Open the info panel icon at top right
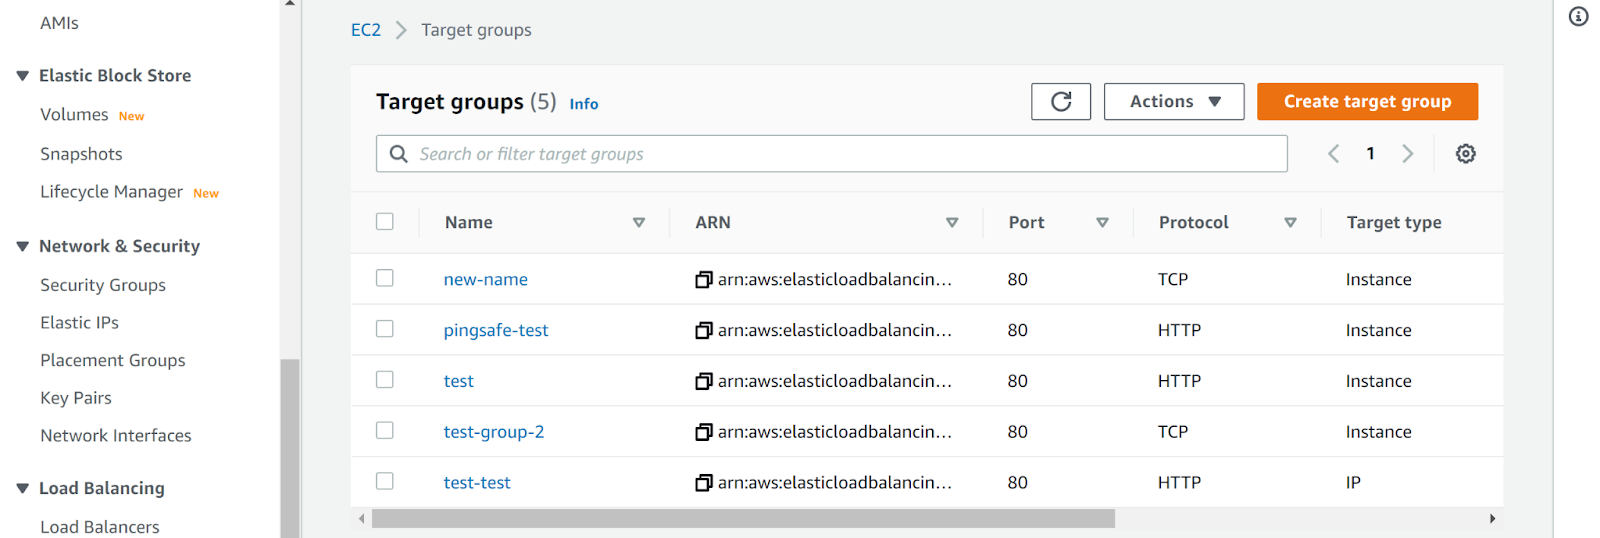Screen dimensions: 1600x538 (1578, 16)
